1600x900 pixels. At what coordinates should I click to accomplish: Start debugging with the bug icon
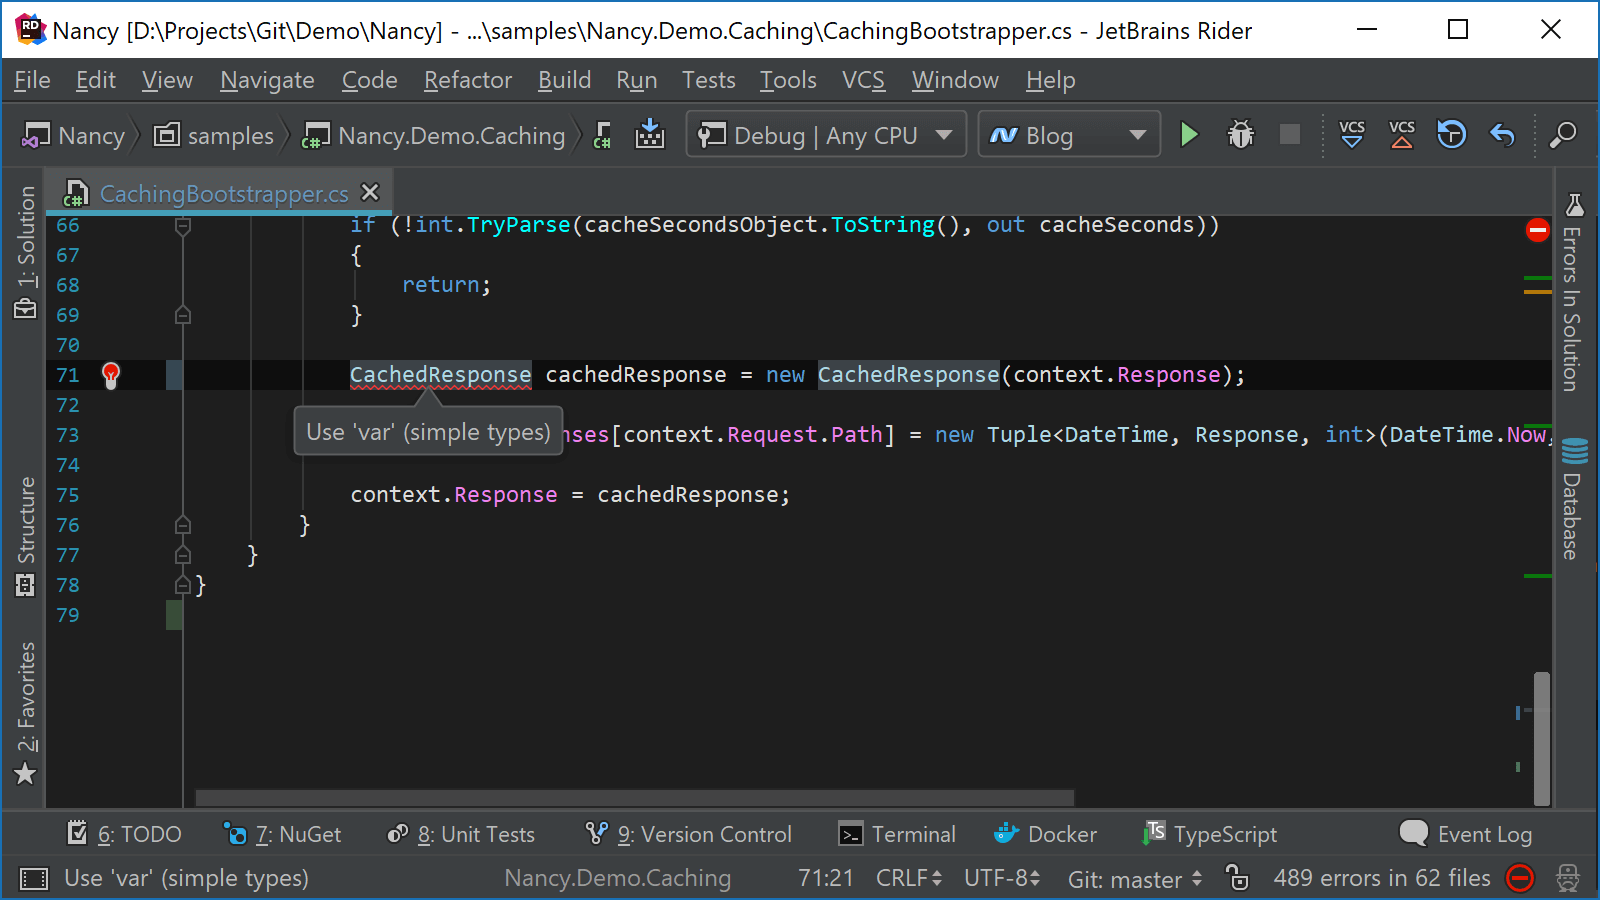pyautogui.click(x=1241, y=135)
